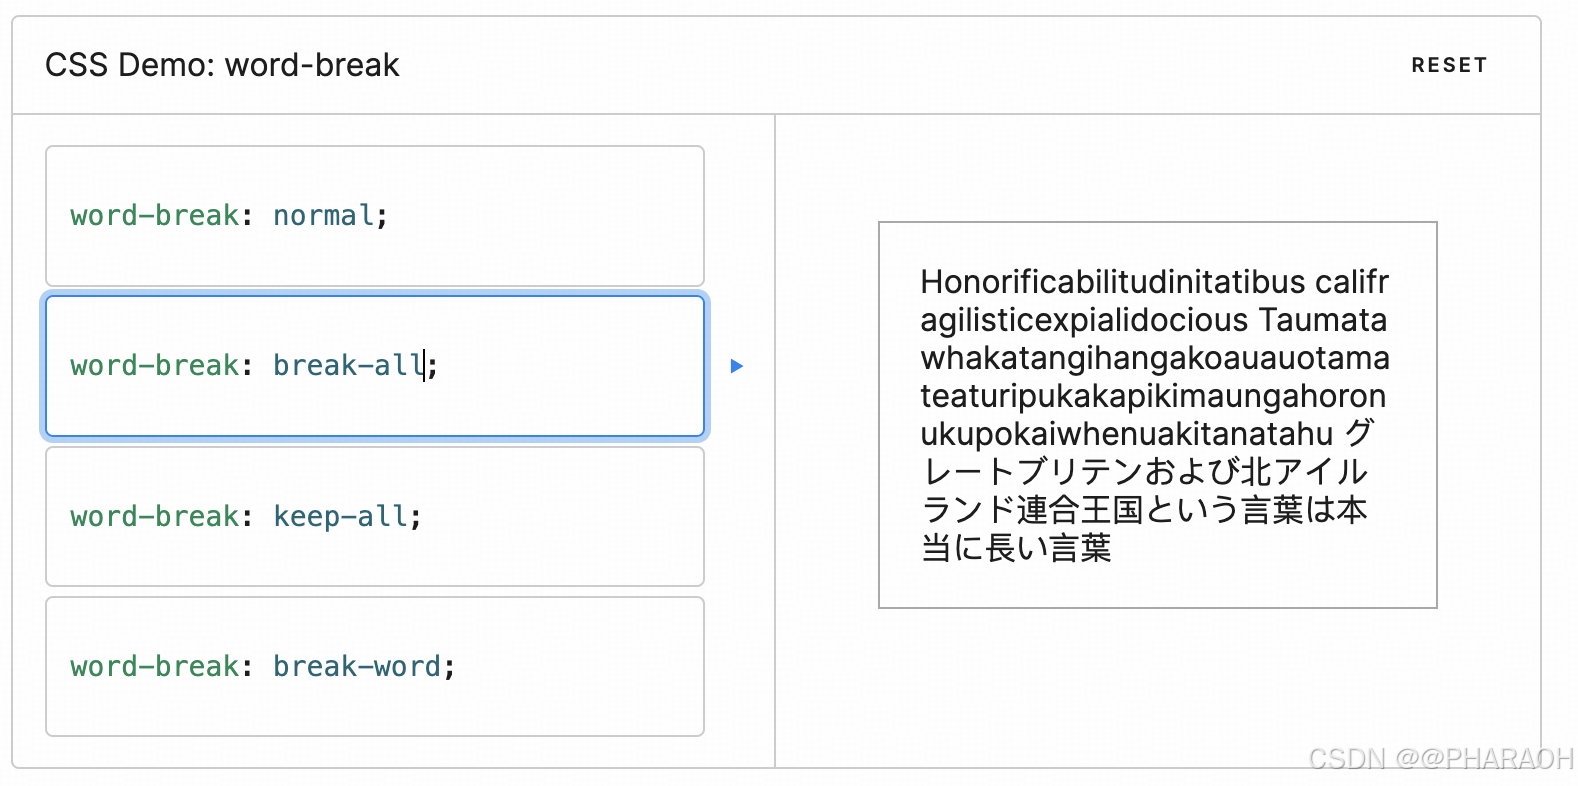Click the divider between editor and output panes
1578x786 pixels.
pos(777,430)
